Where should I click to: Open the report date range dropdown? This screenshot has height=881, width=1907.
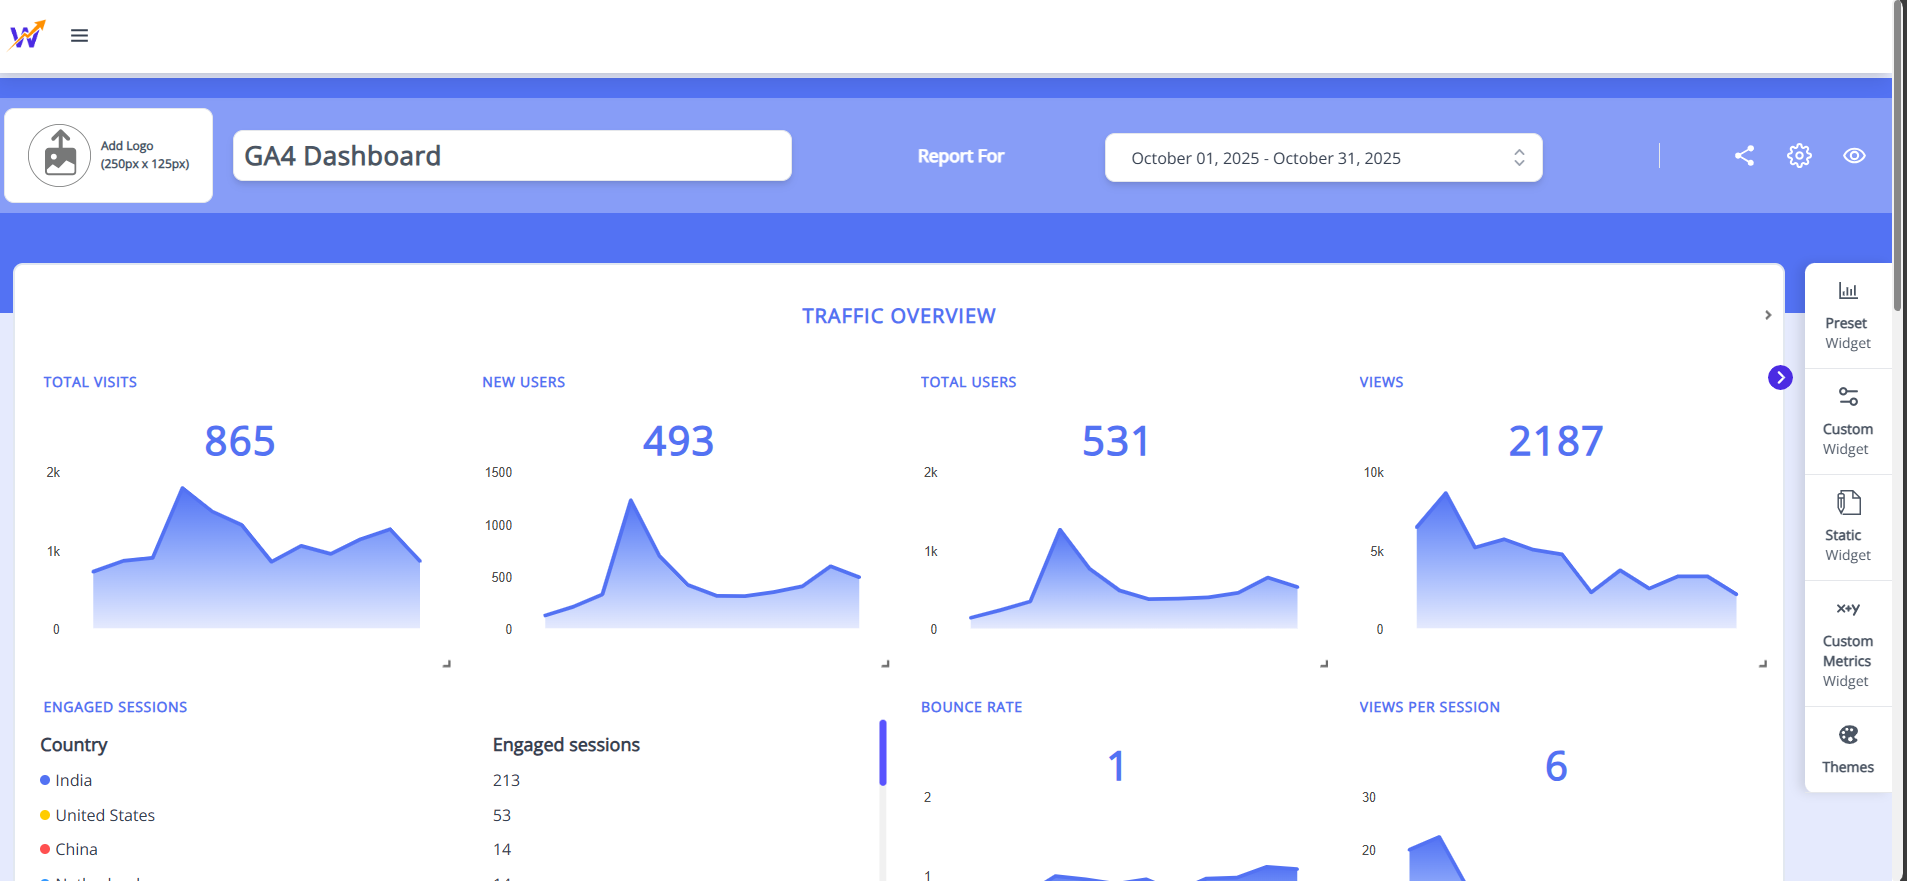(x=1322, y=158)
